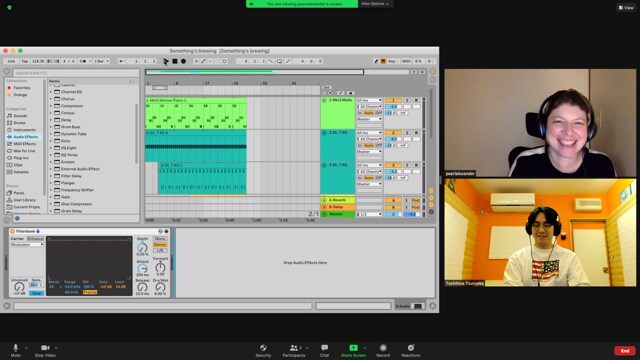Click Stop Video in Zoom toolbar
The width and height of the screenshot is (640, 360).
pyautogui.click(x=45, y=350)
